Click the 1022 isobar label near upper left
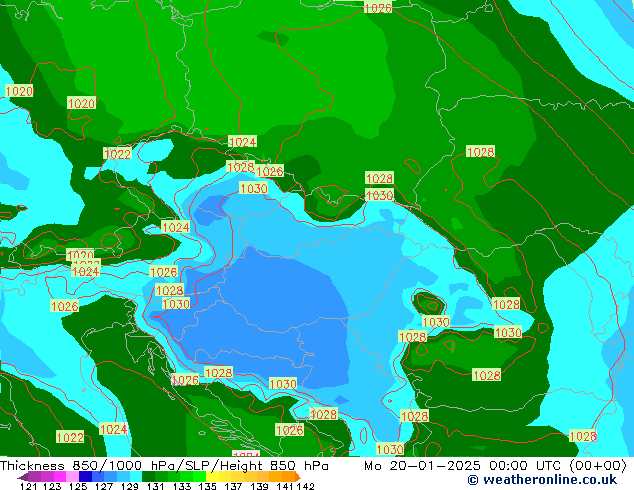The height and width of the screenshot is (490, 634). point(117,154)
